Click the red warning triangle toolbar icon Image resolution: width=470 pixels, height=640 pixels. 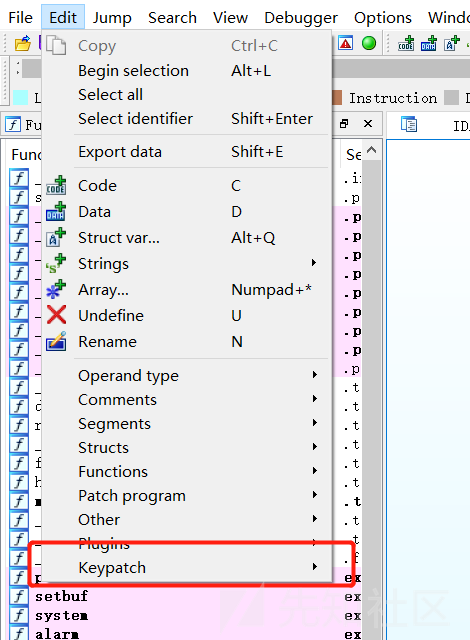tap(345, 43)
